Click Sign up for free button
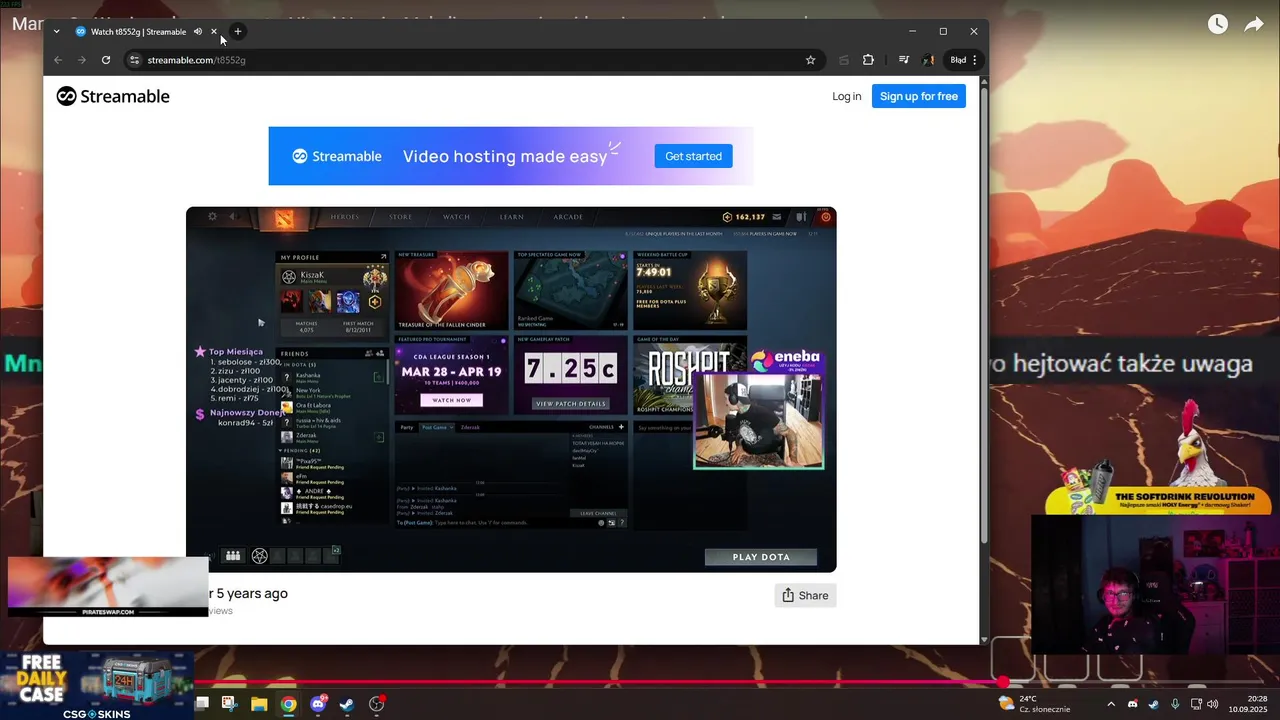The image size is (1280, 720). point(919,96)
